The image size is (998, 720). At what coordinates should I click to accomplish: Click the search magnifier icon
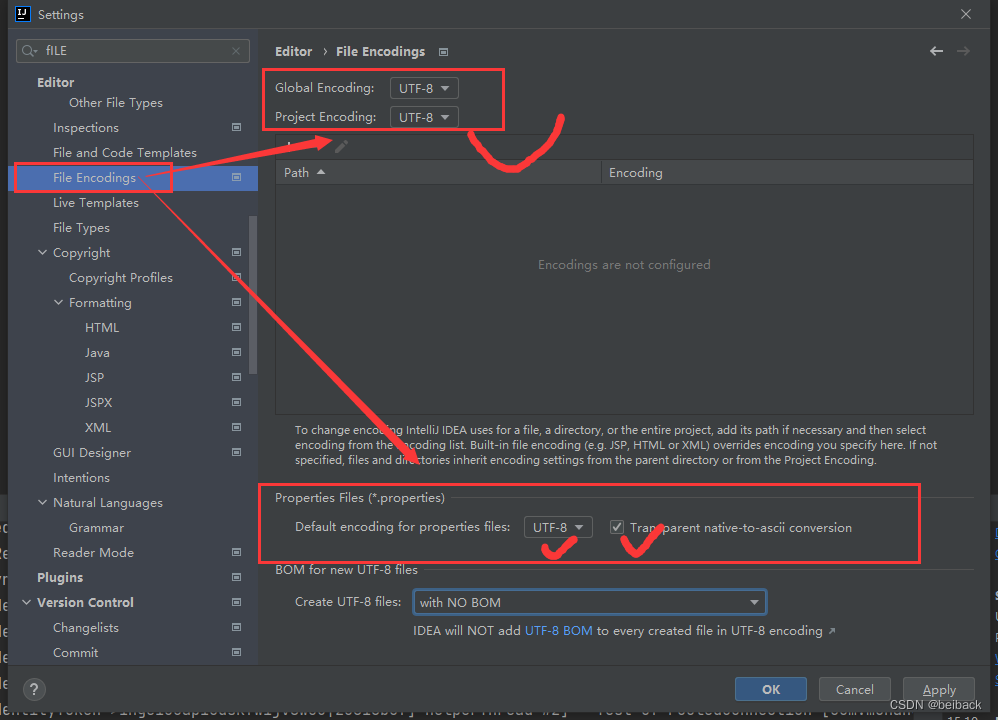click(x=29, y=51)
